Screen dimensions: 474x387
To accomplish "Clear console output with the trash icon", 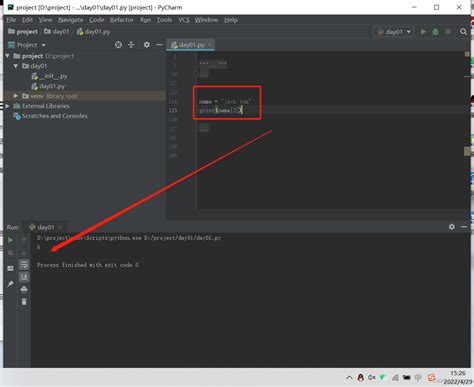I will pyautogui.click(x=24, y=302).
